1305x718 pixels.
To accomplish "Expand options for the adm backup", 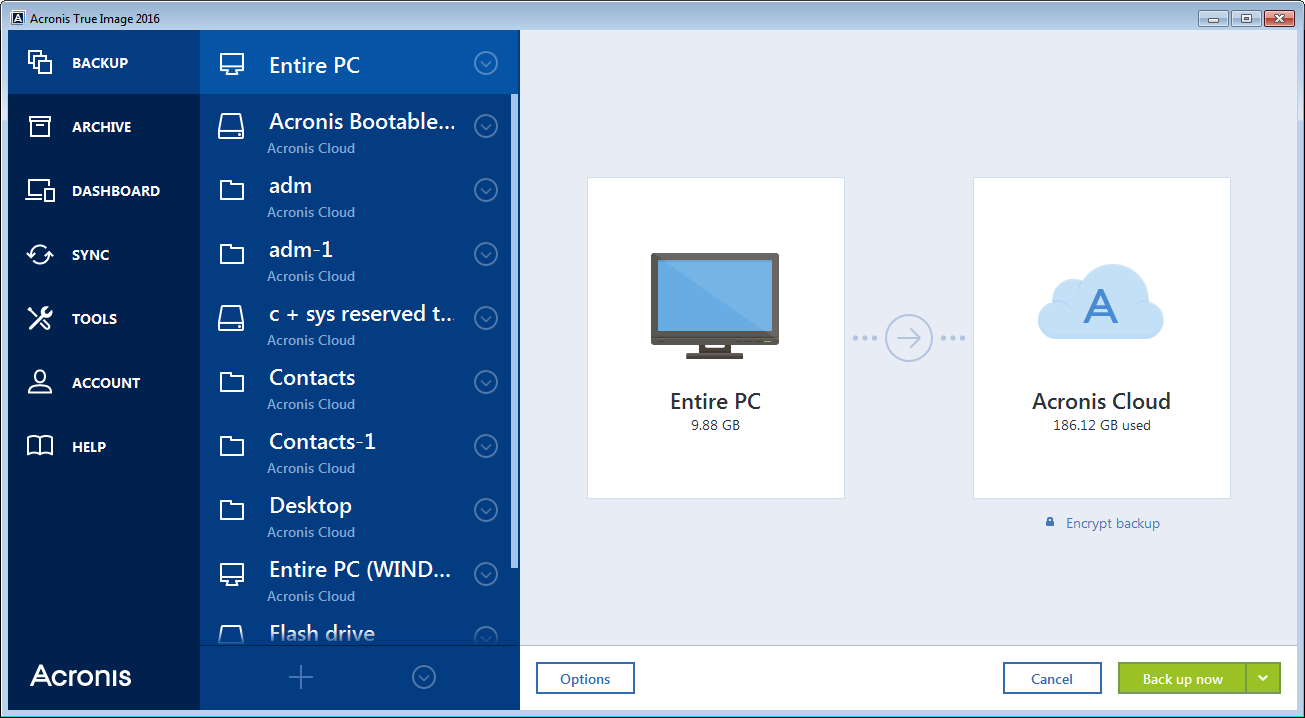I will pos(486,190).
